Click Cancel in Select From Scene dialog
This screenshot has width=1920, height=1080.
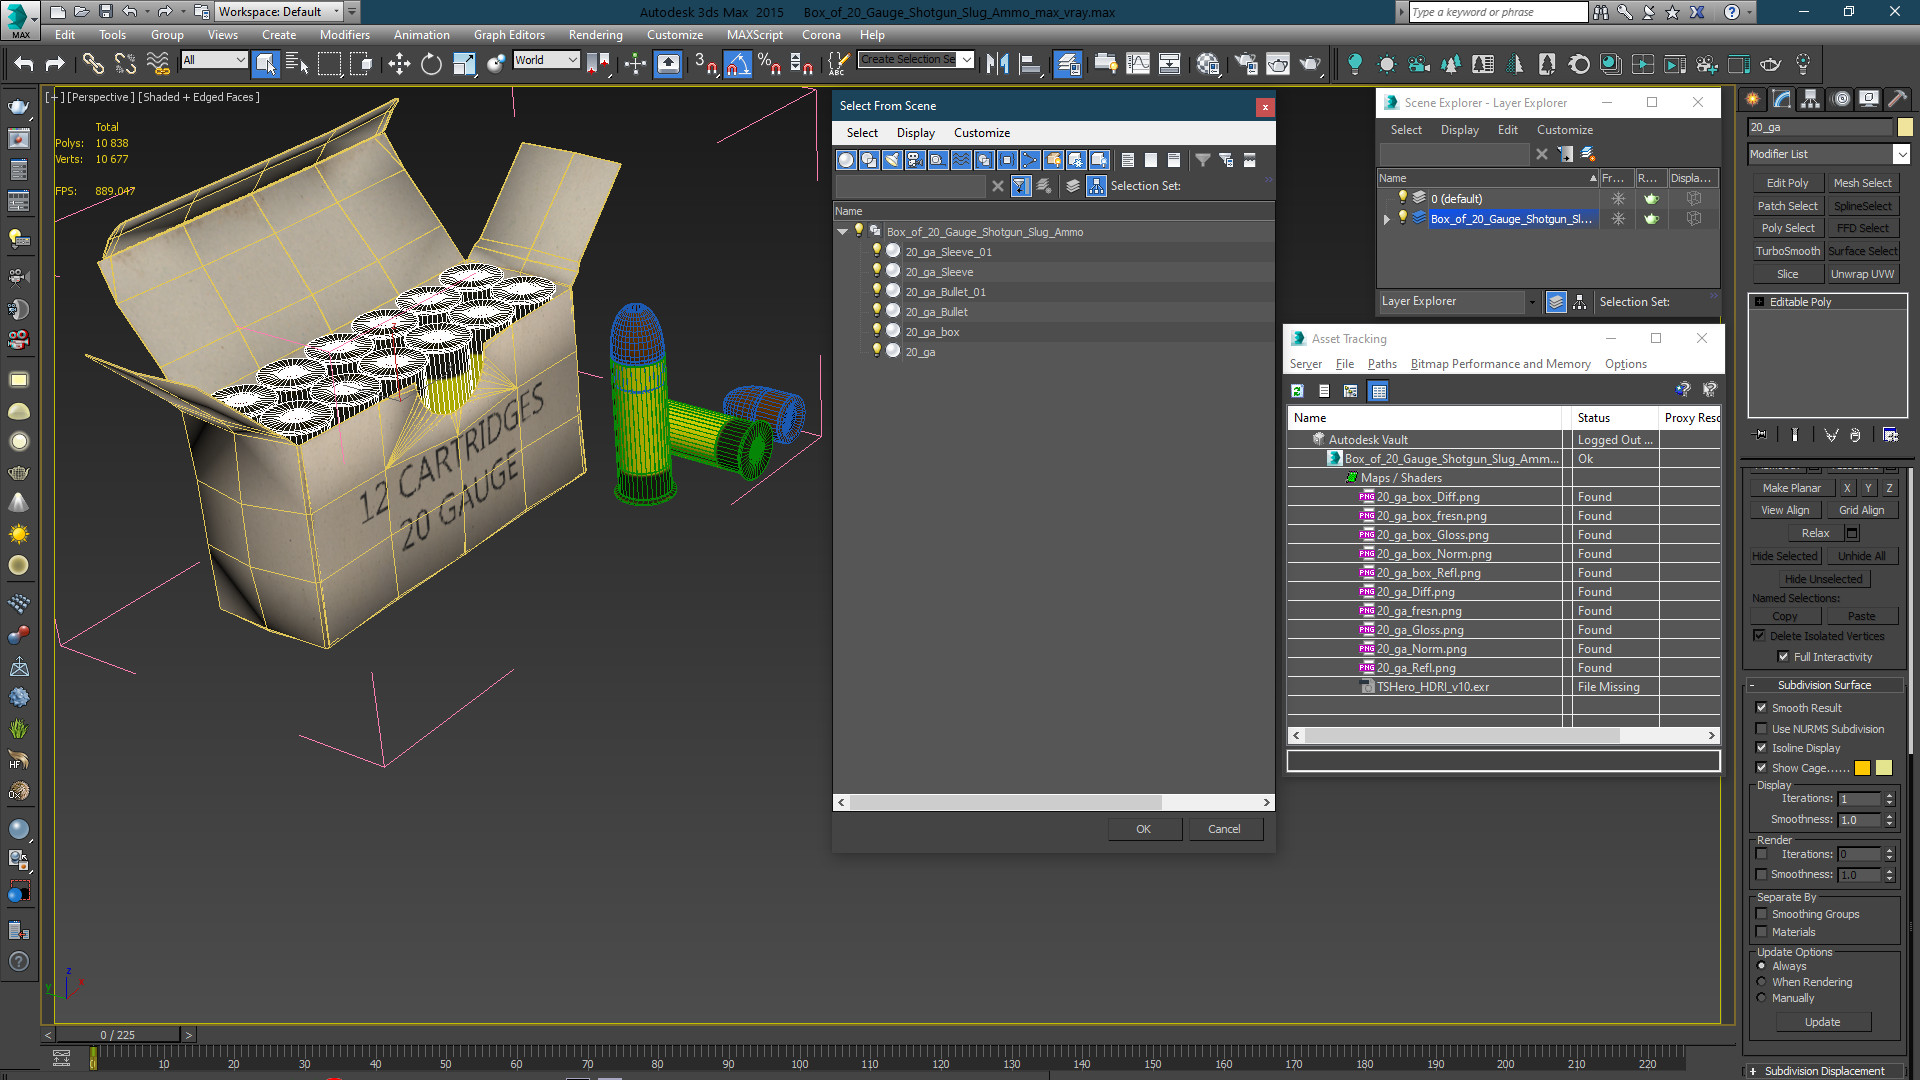pos(1224,829)
